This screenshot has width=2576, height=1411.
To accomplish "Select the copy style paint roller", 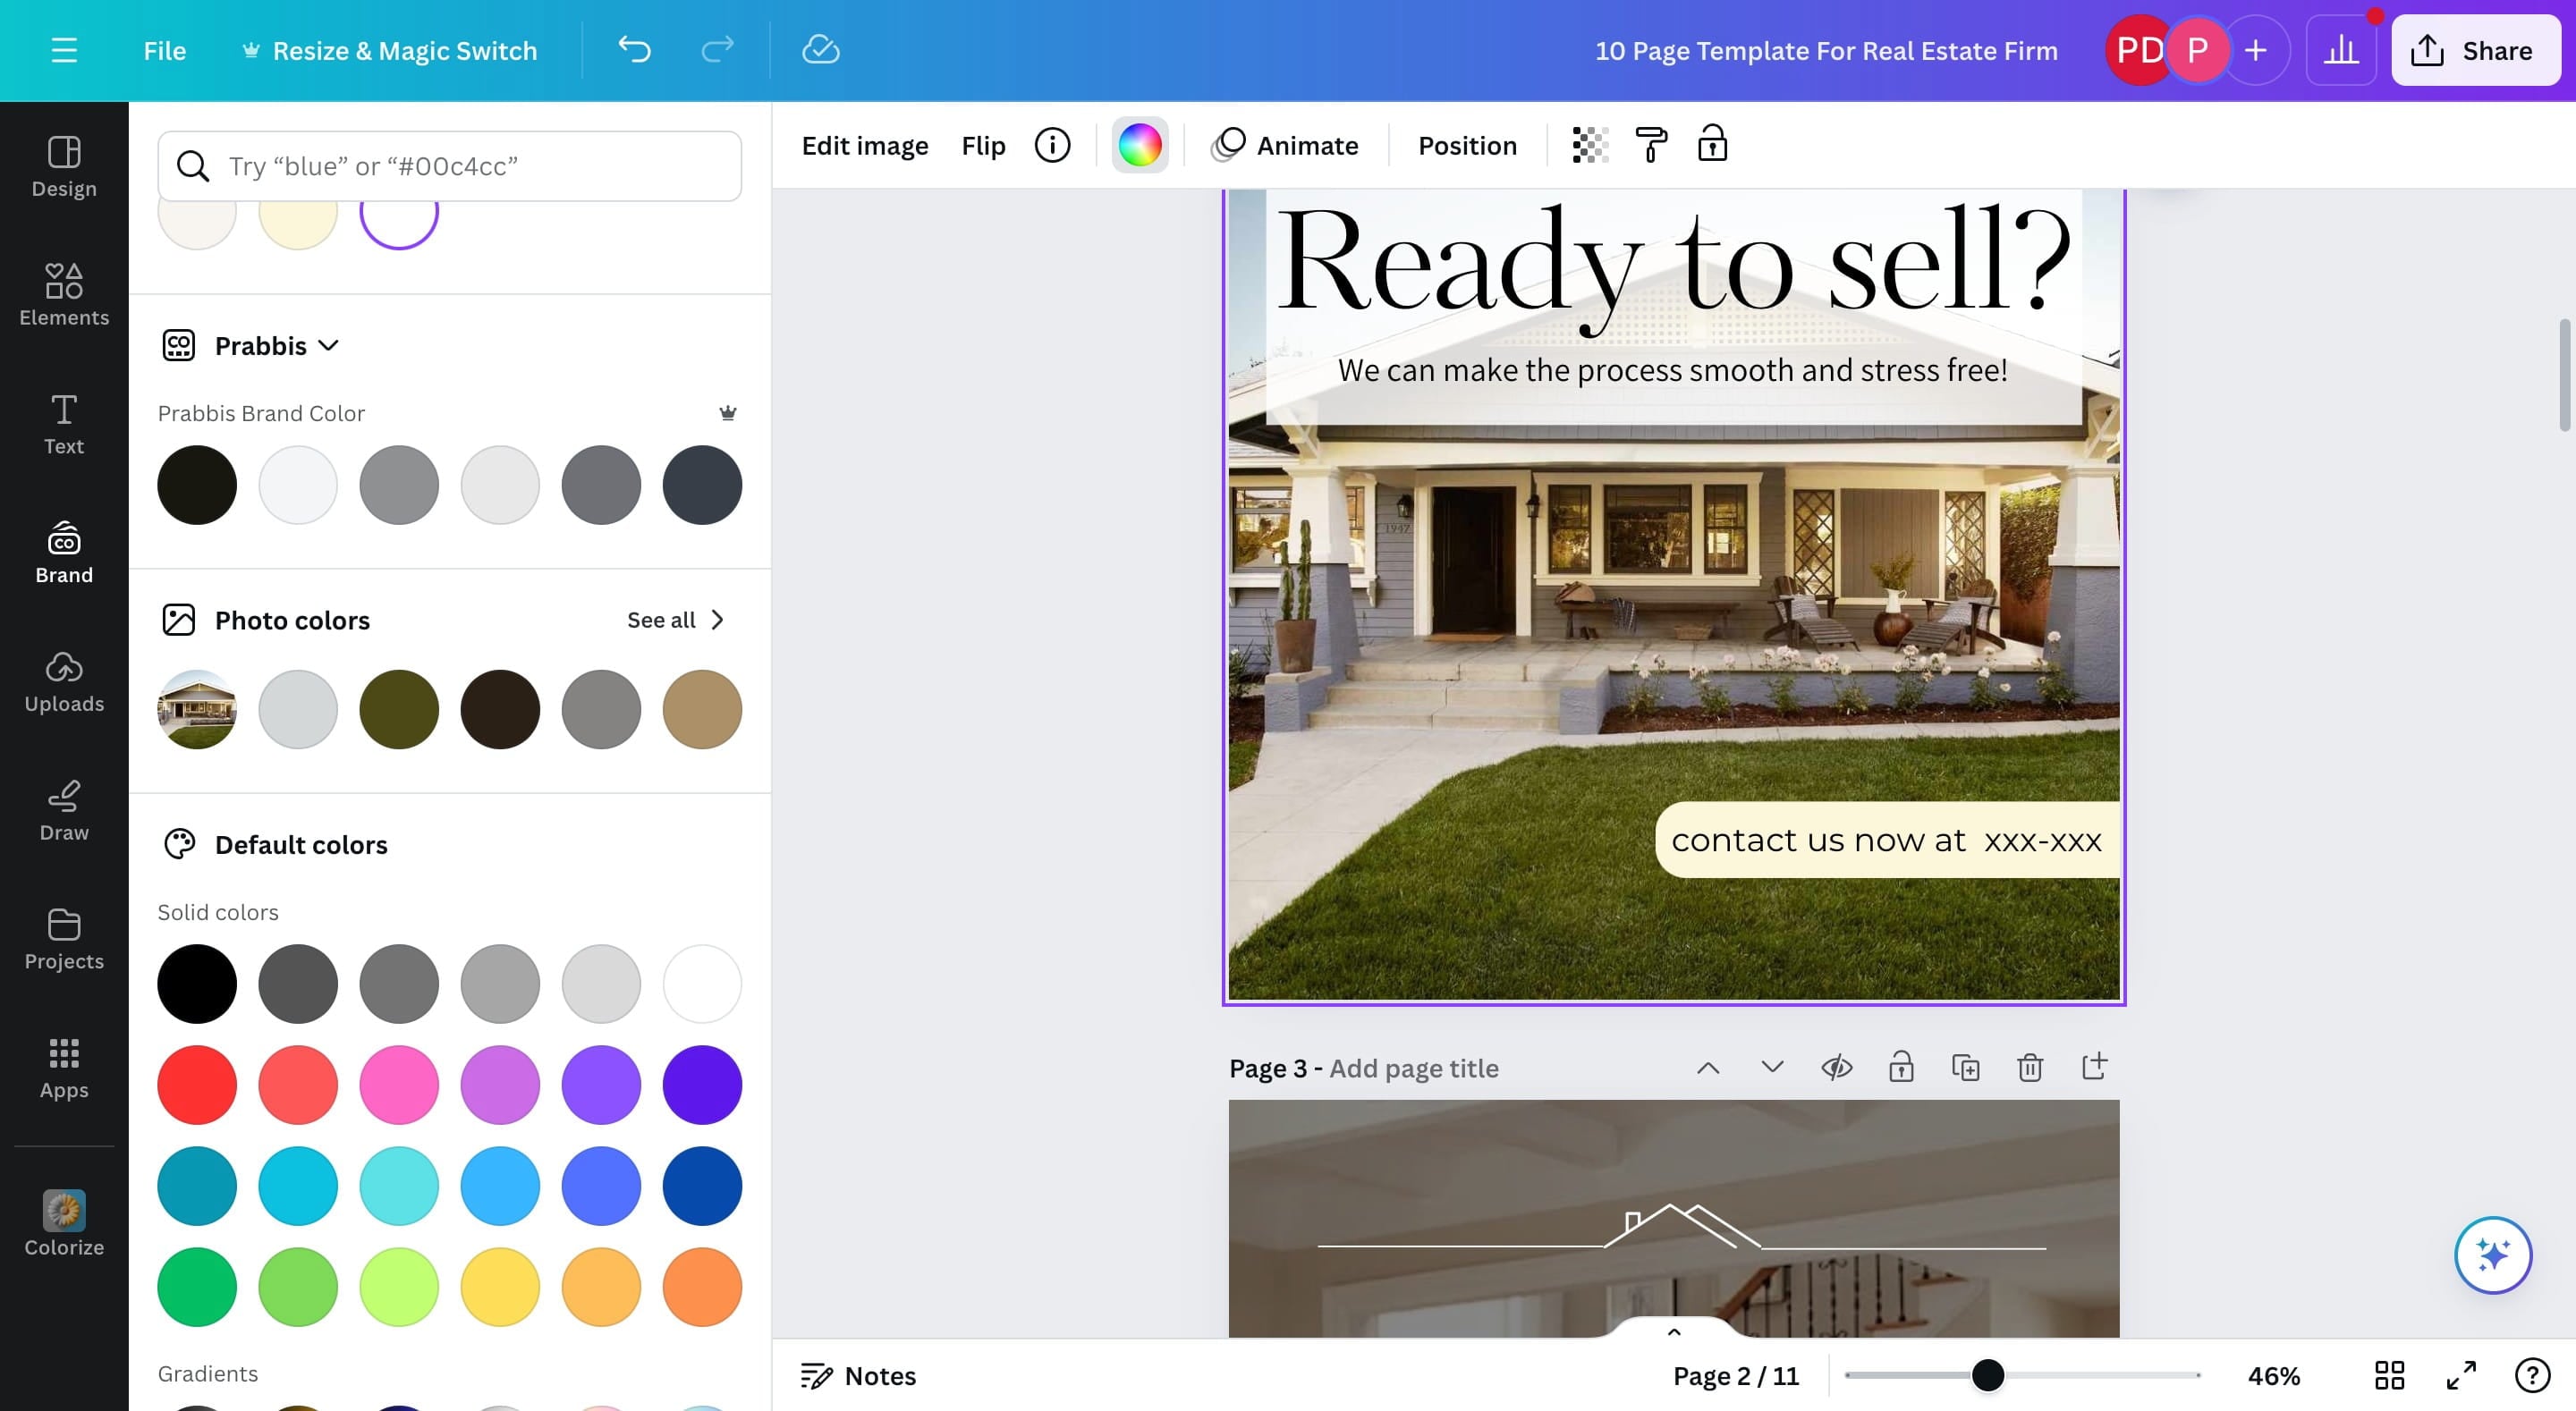I will coord(1651,145).
